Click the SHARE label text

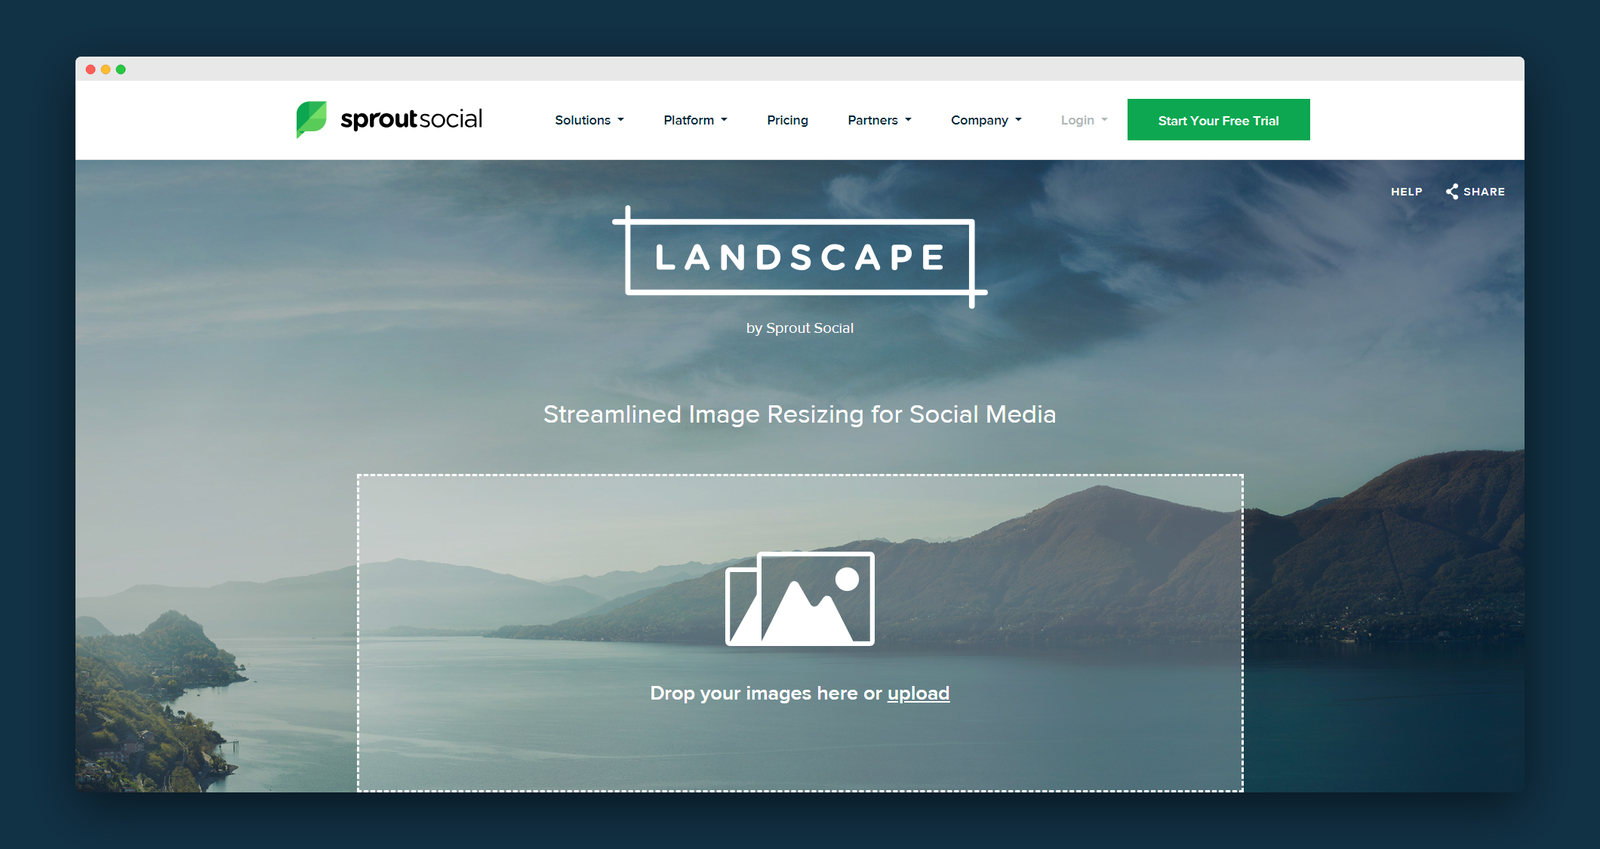[x=1484, y=192]
